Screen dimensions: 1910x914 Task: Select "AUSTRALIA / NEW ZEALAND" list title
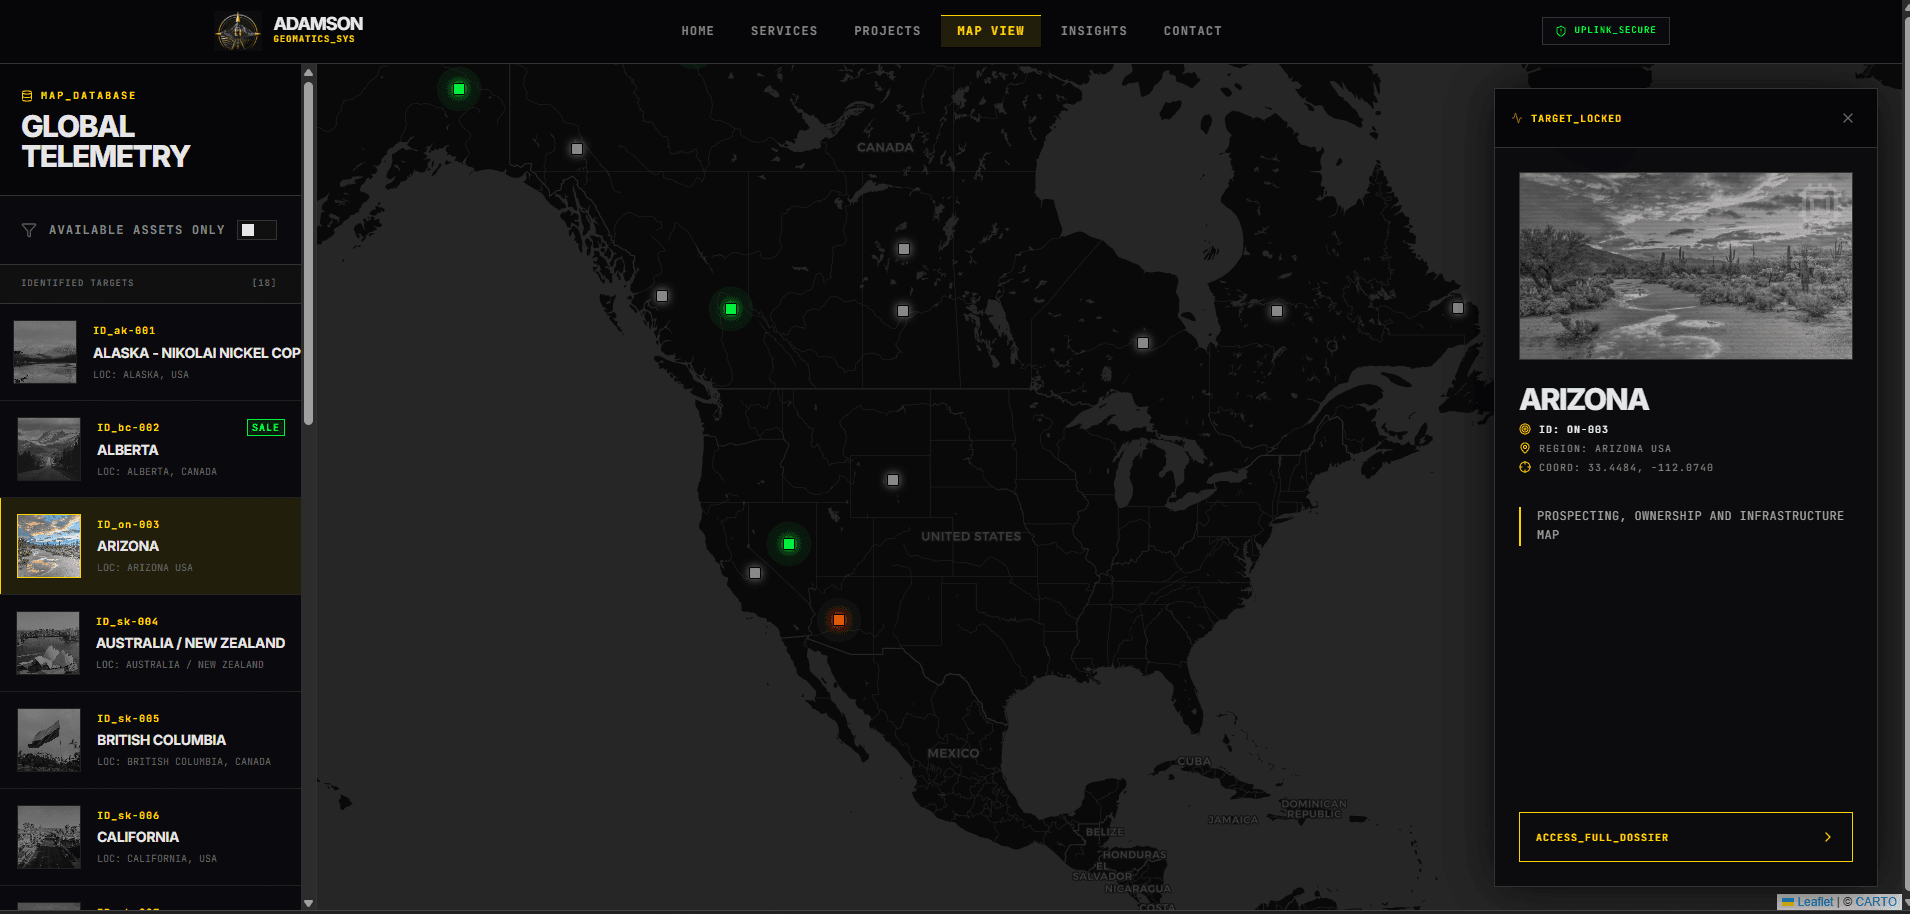click(191, 643)
